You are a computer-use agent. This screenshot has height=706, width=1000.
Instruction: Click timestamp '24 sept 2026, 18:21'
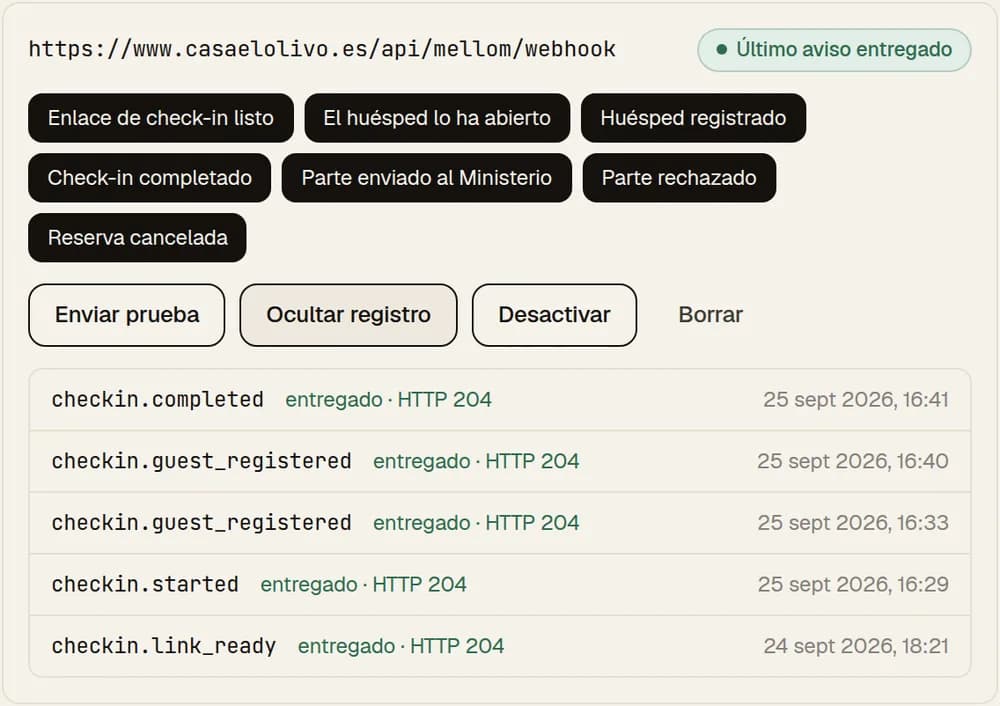coord(856,646)
